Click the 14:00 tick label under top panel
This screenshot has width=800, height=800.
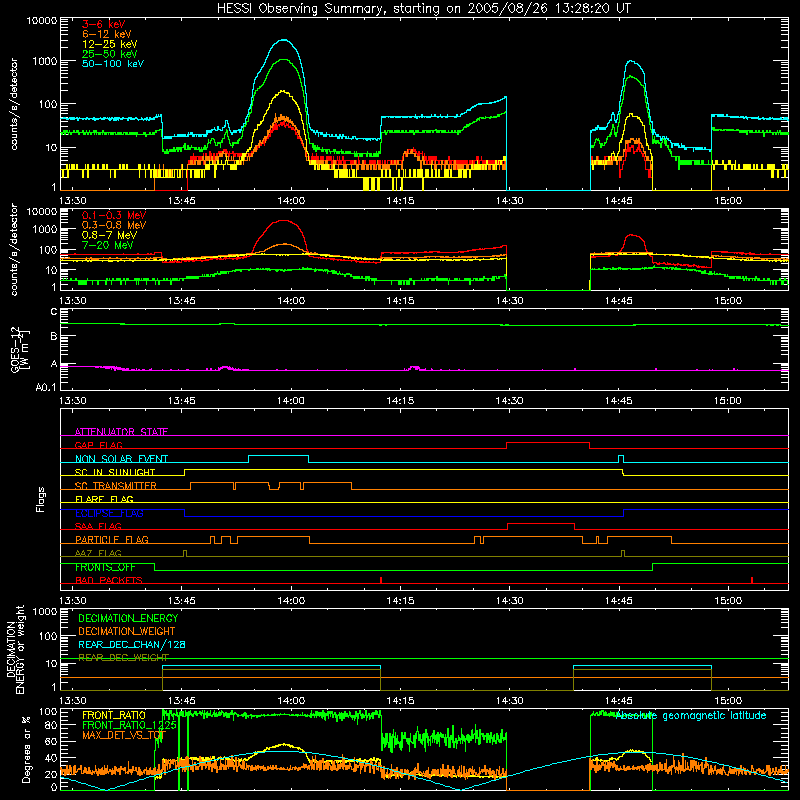[x=291, y=201]
